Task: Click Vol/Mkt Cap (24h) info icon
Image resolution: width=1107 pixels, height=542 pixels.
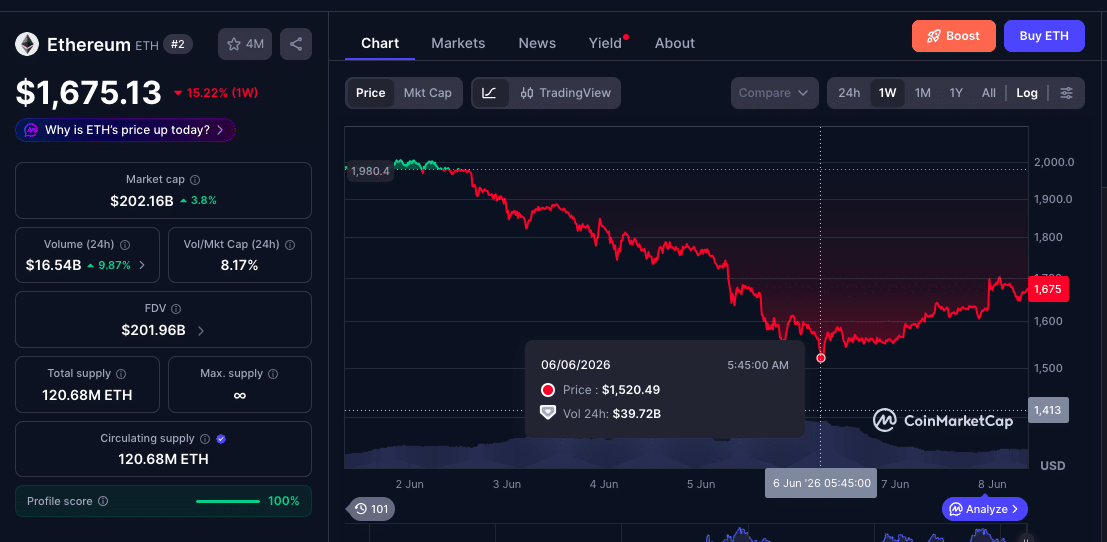Action: point(289,245)
